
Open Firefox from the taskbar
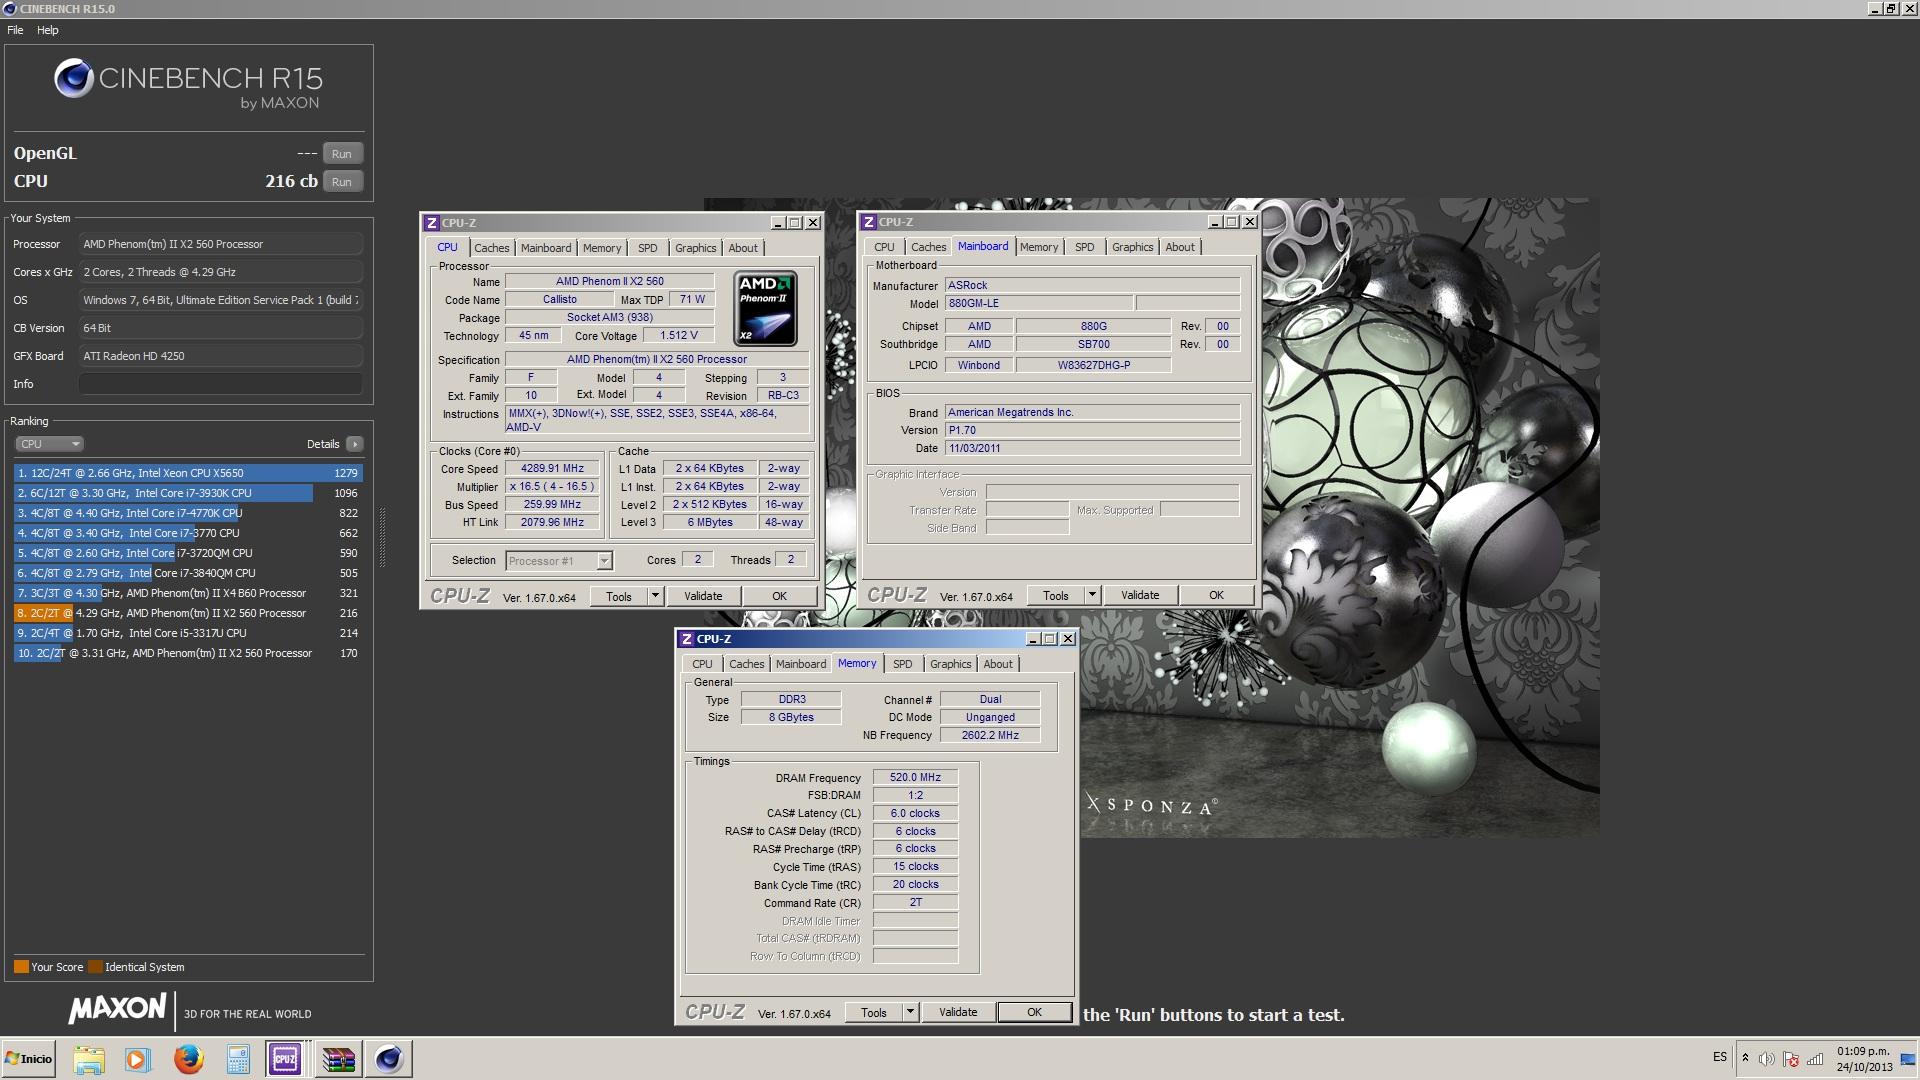188,1059
